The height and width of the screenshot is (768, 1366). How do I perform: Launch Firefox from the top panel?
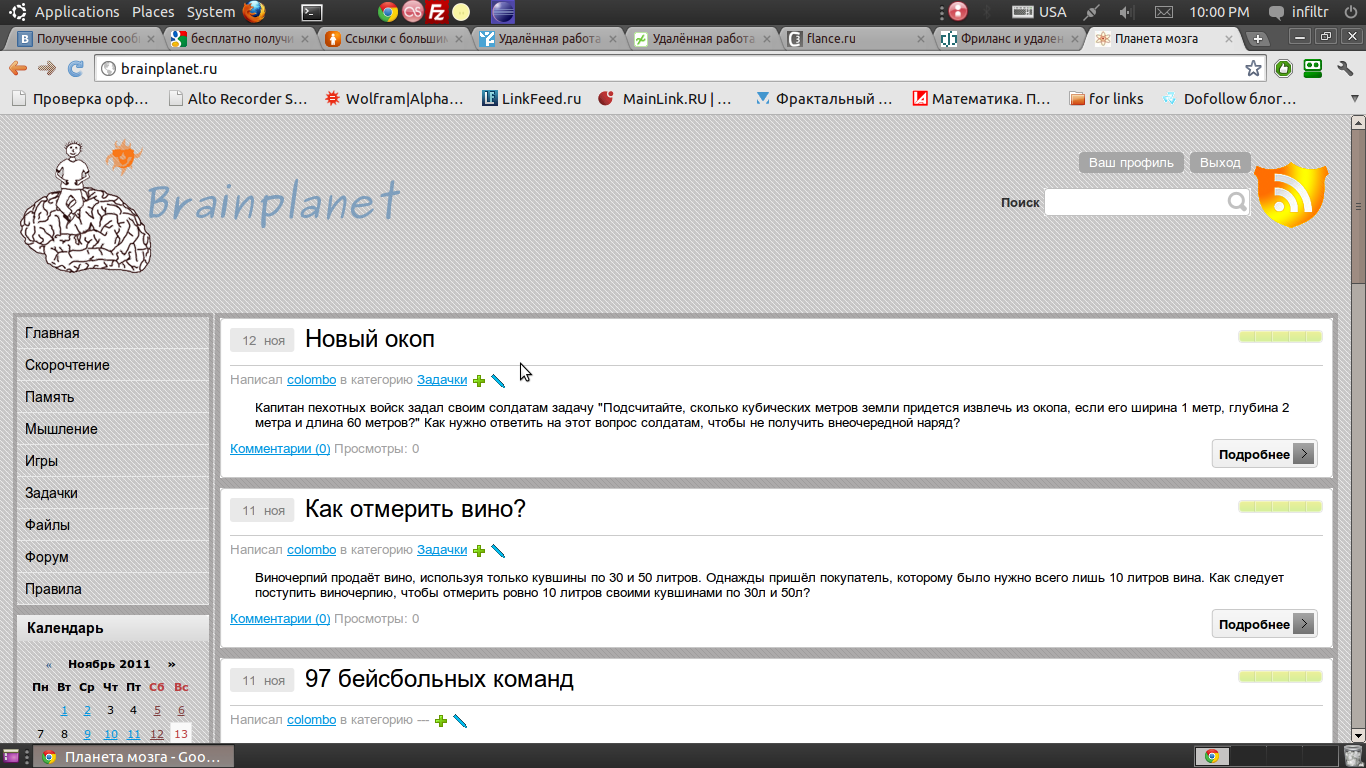(x=254, y=12)
